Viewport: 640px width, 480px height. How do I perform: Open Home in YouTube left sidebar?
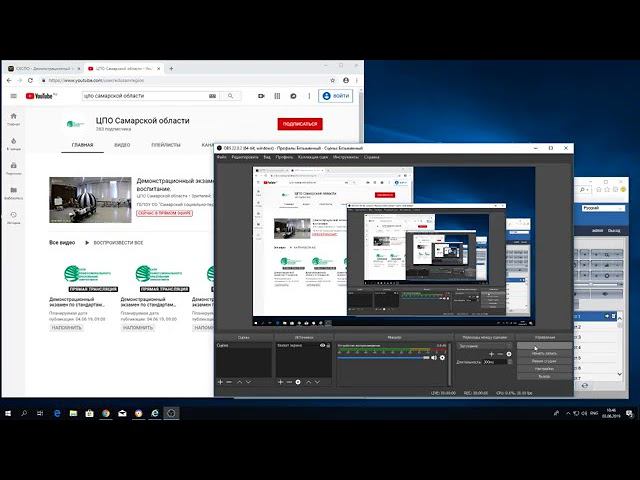[x=13, y=119]
